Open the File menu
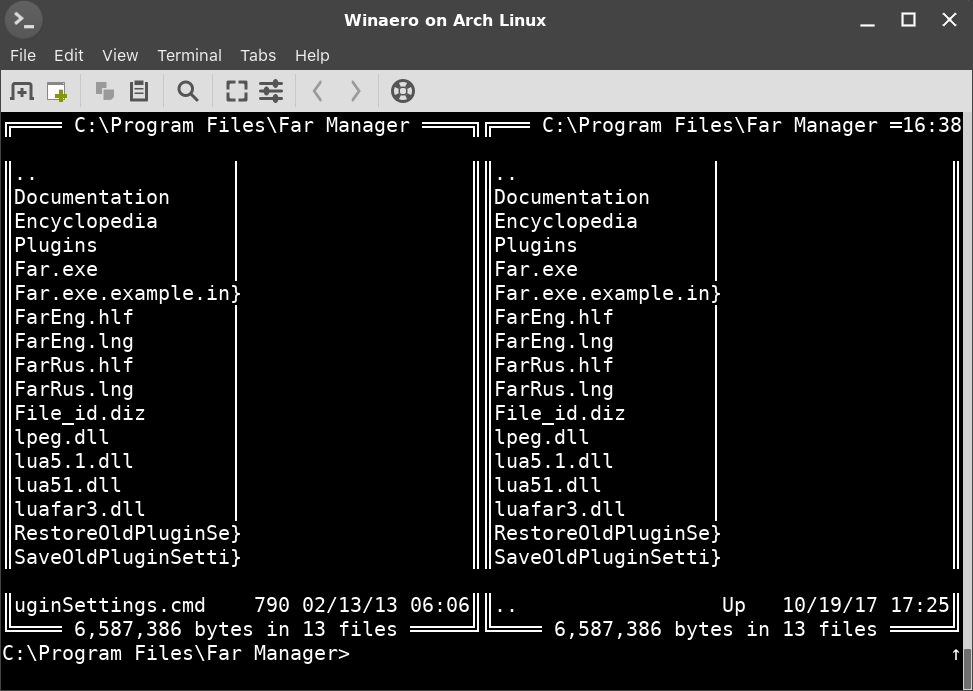Image resolution: width=973 pixels, height=691 pixels. (x=23, y=55)
